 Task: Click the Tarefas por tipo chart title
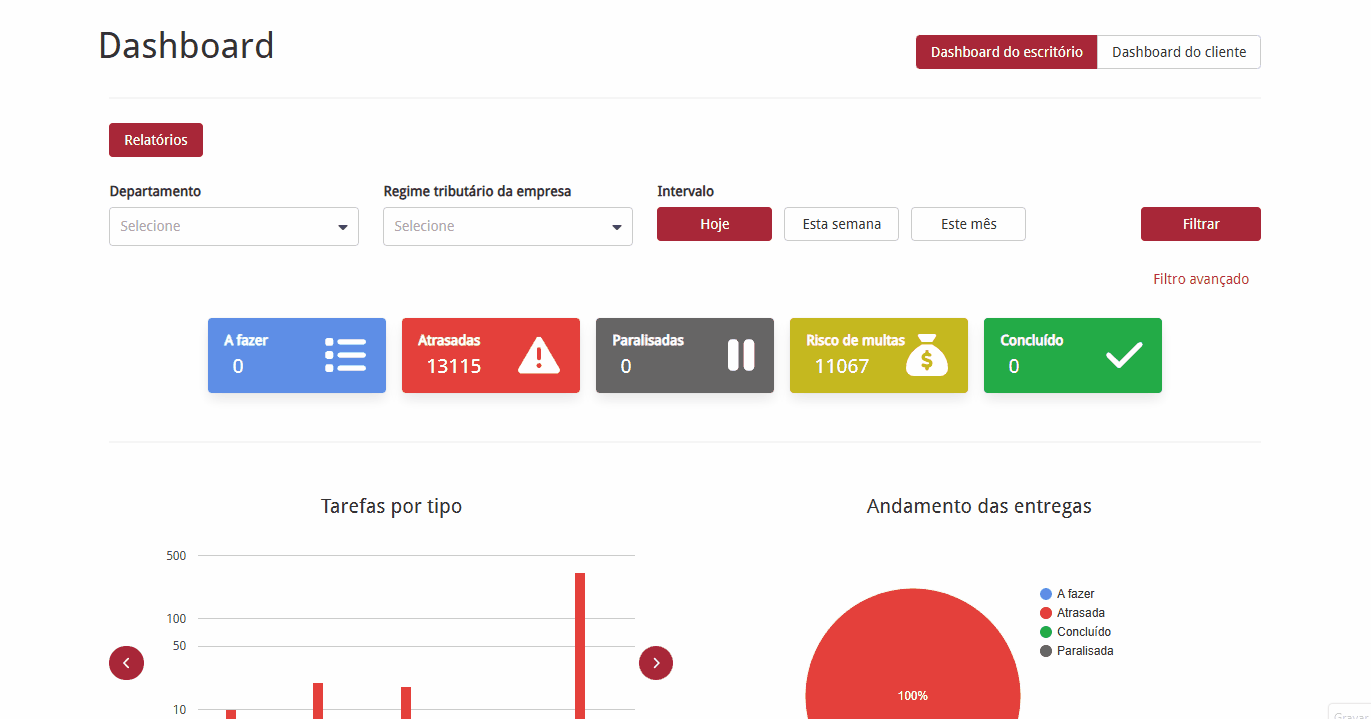click(391, 506)
